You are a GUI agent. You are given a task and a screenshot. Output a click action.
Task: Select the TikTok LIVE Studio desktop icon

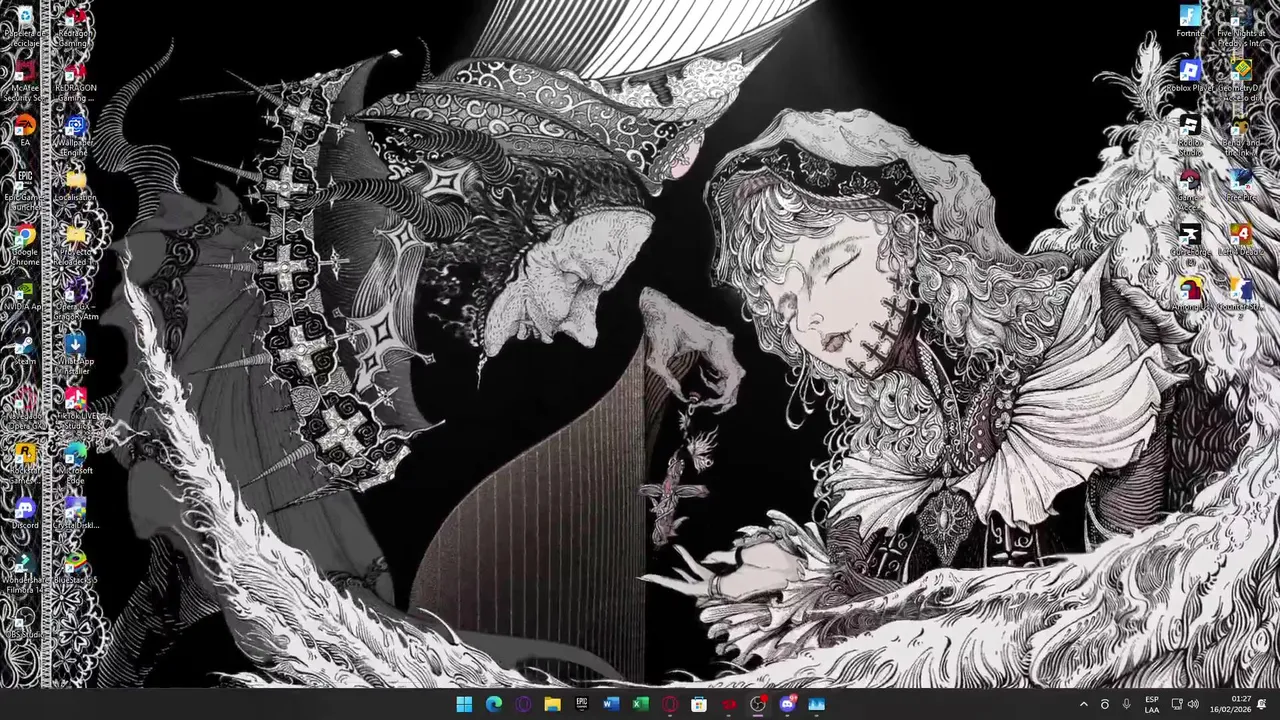point(75,409)
